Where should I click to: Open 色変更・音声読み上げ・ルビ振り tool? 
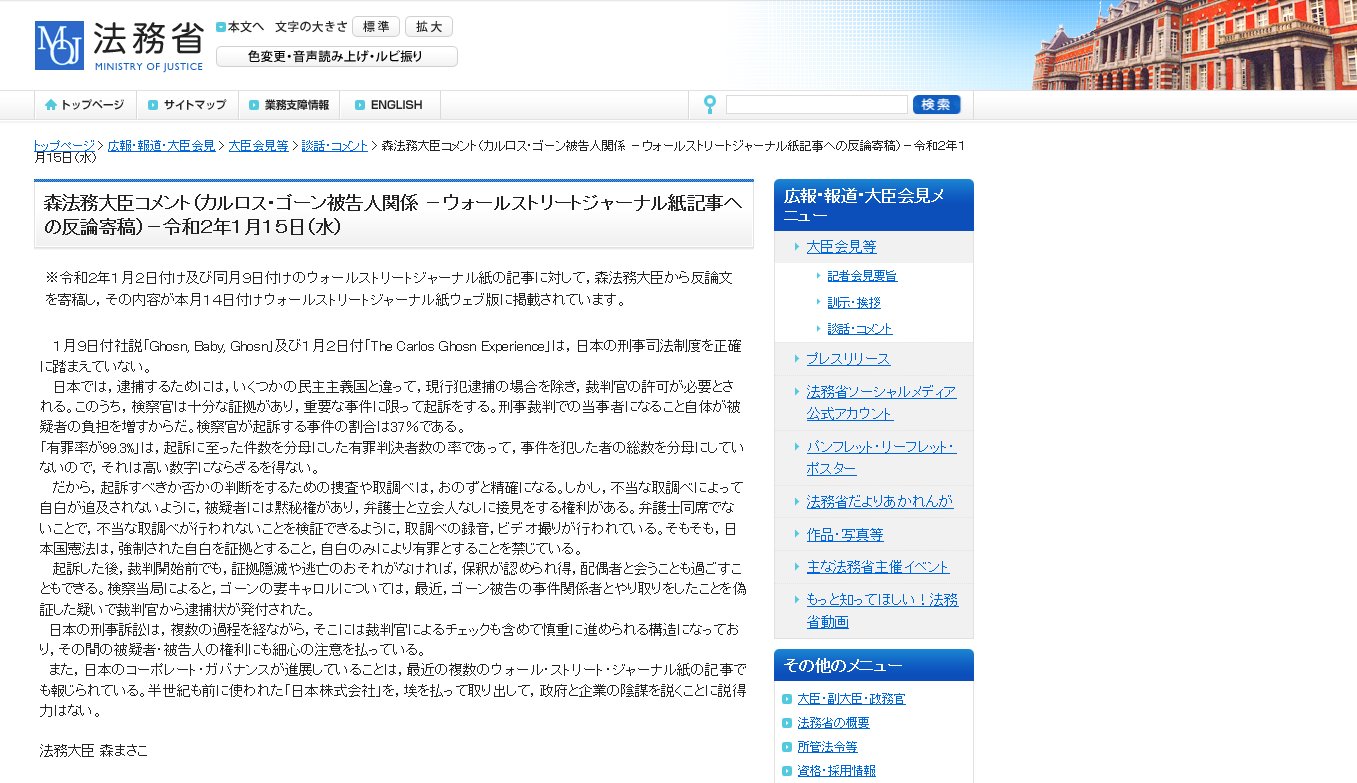coord(337,57)
